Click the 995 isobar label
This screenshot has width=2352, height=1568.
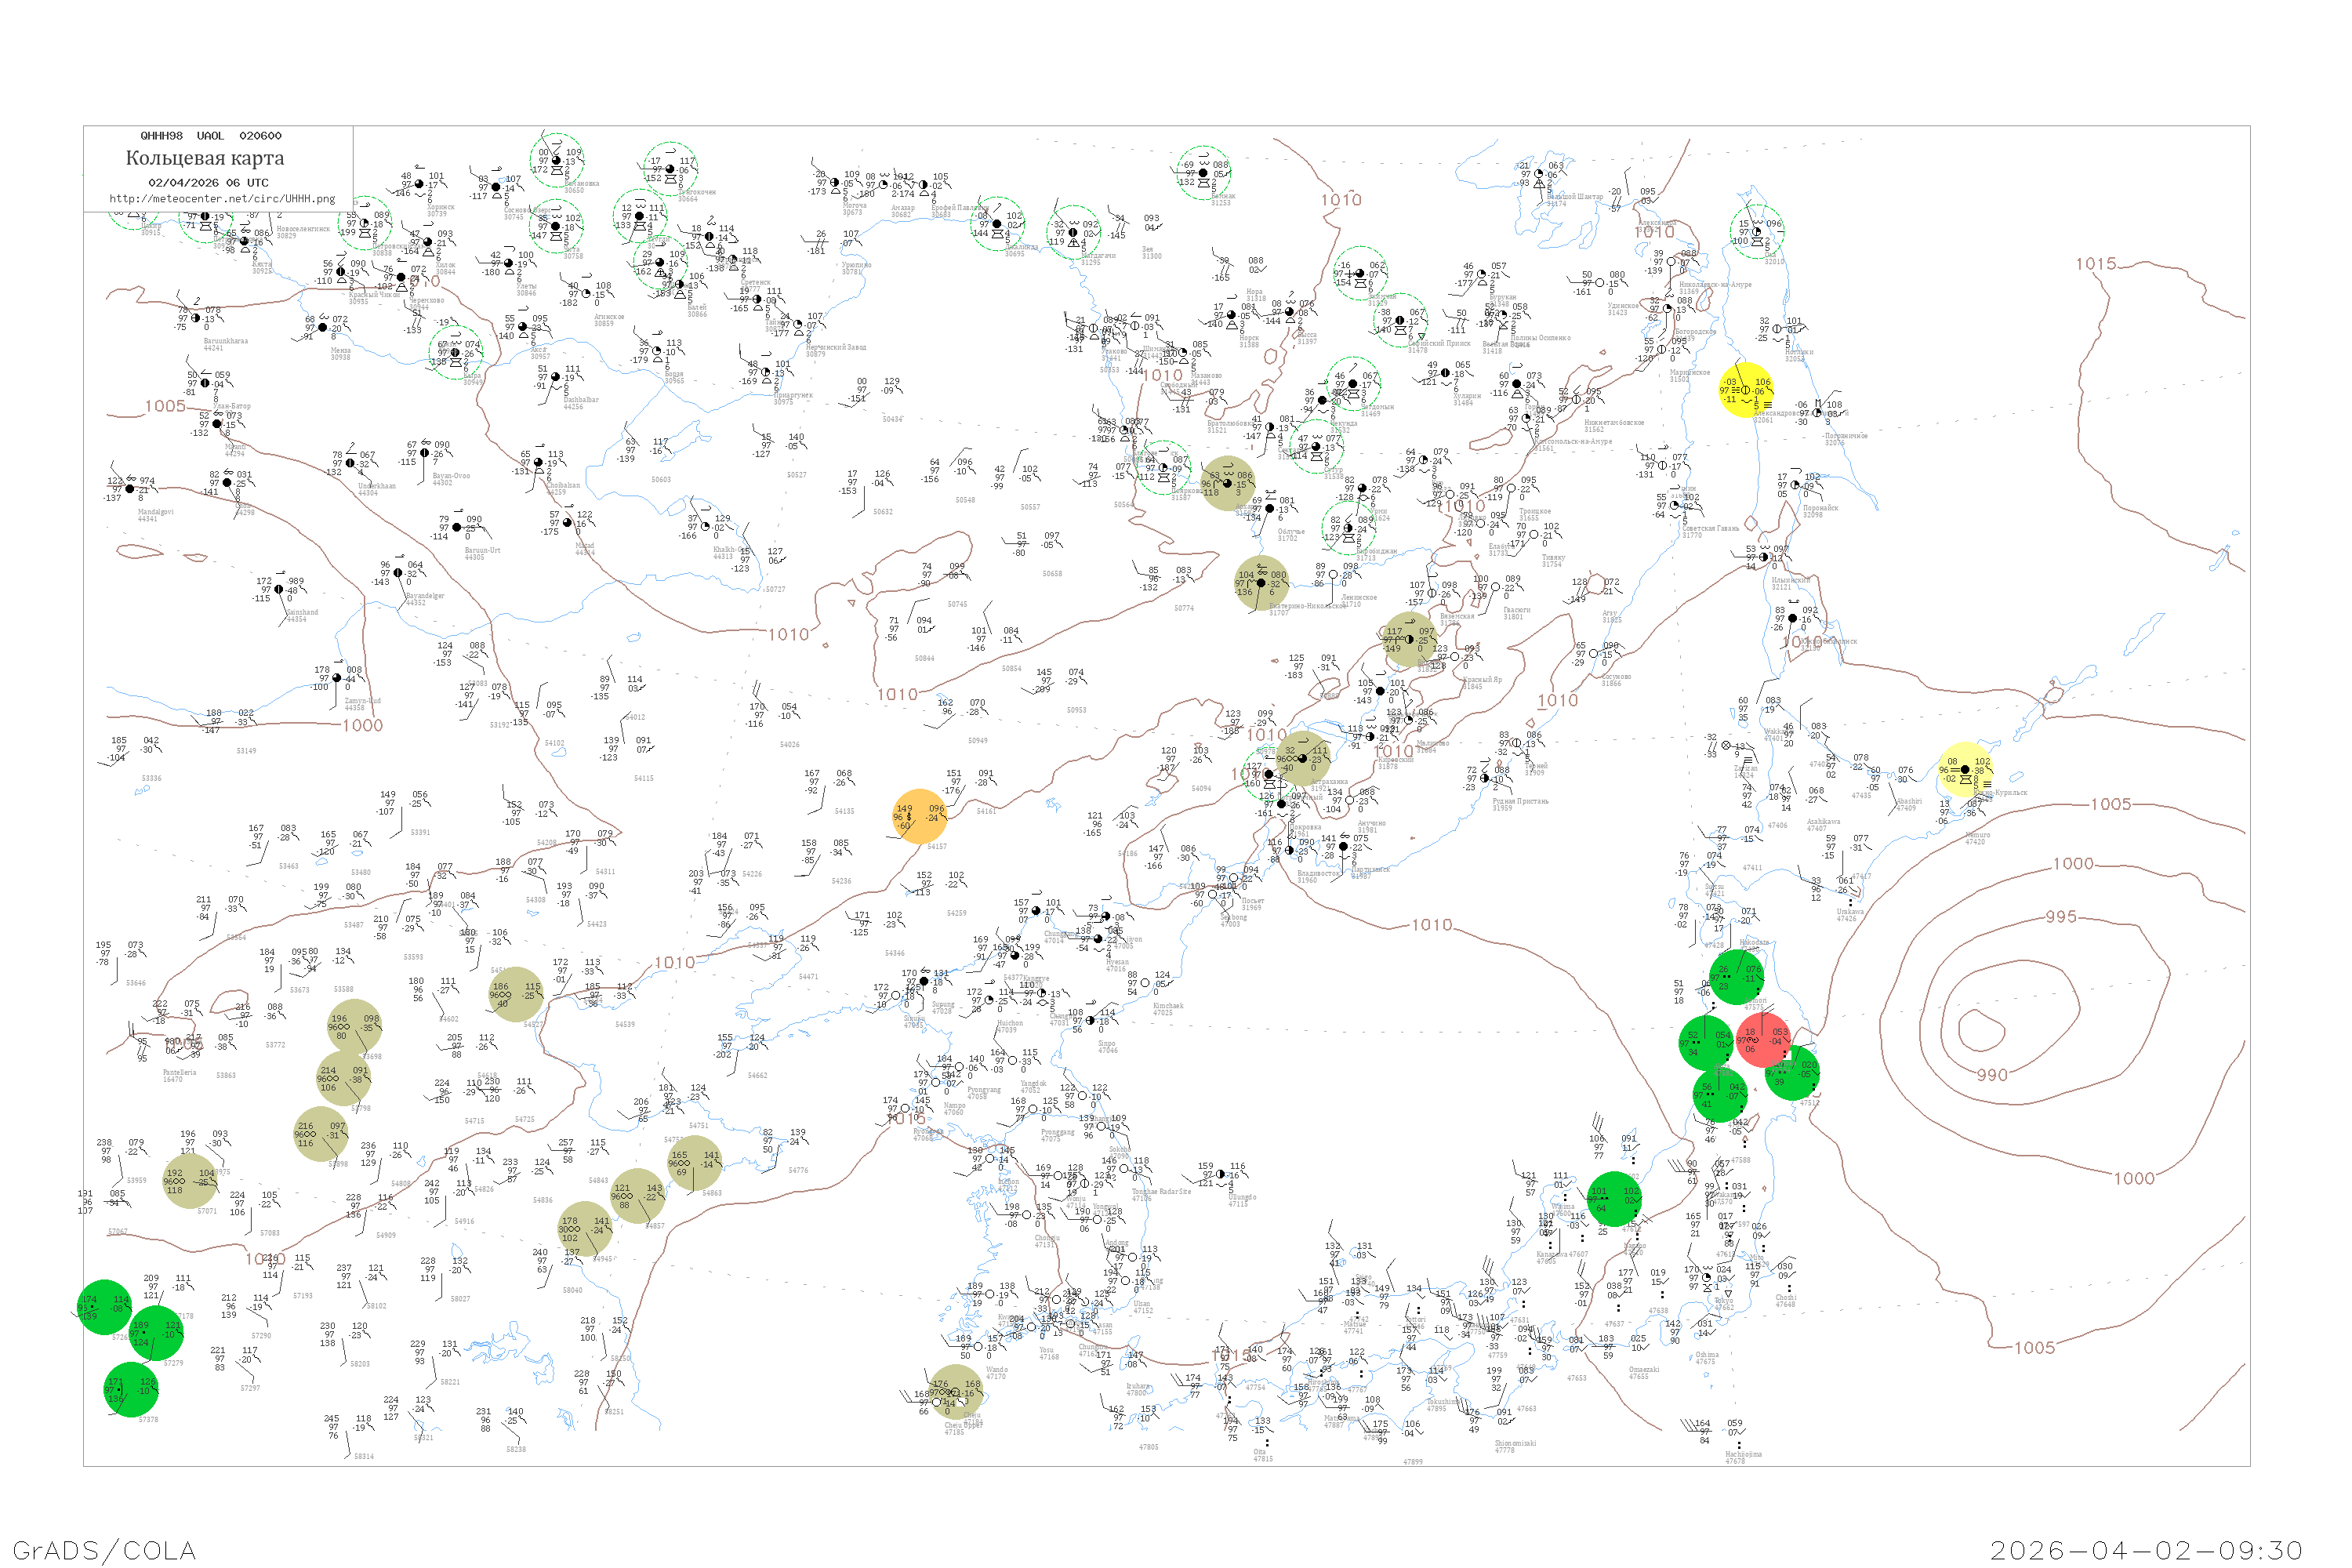2060,917
